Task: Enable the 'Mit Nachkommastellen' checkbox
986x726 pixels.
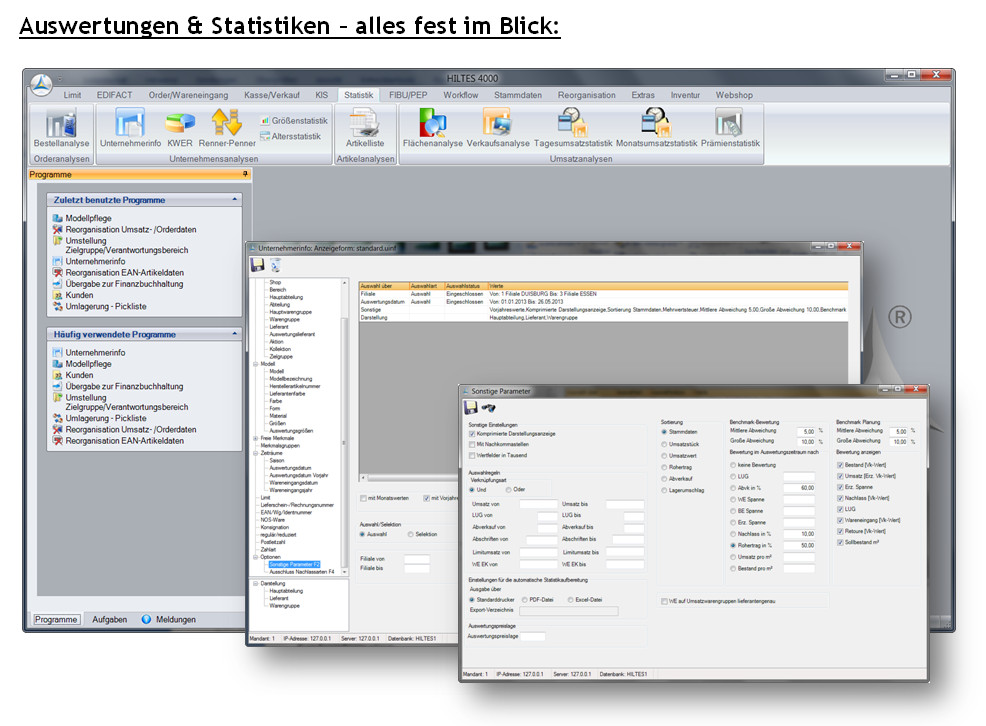Action: (x=472, y=444)
